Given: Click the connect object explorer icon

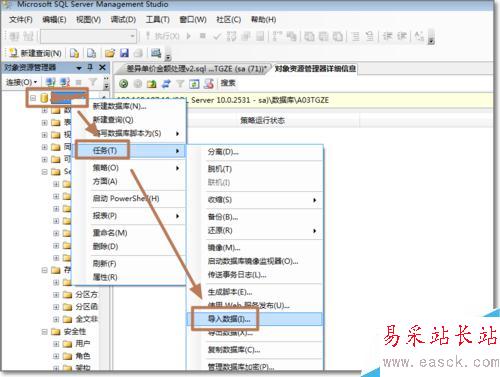Looking at the screenshot, I should (x=51, y=82).
